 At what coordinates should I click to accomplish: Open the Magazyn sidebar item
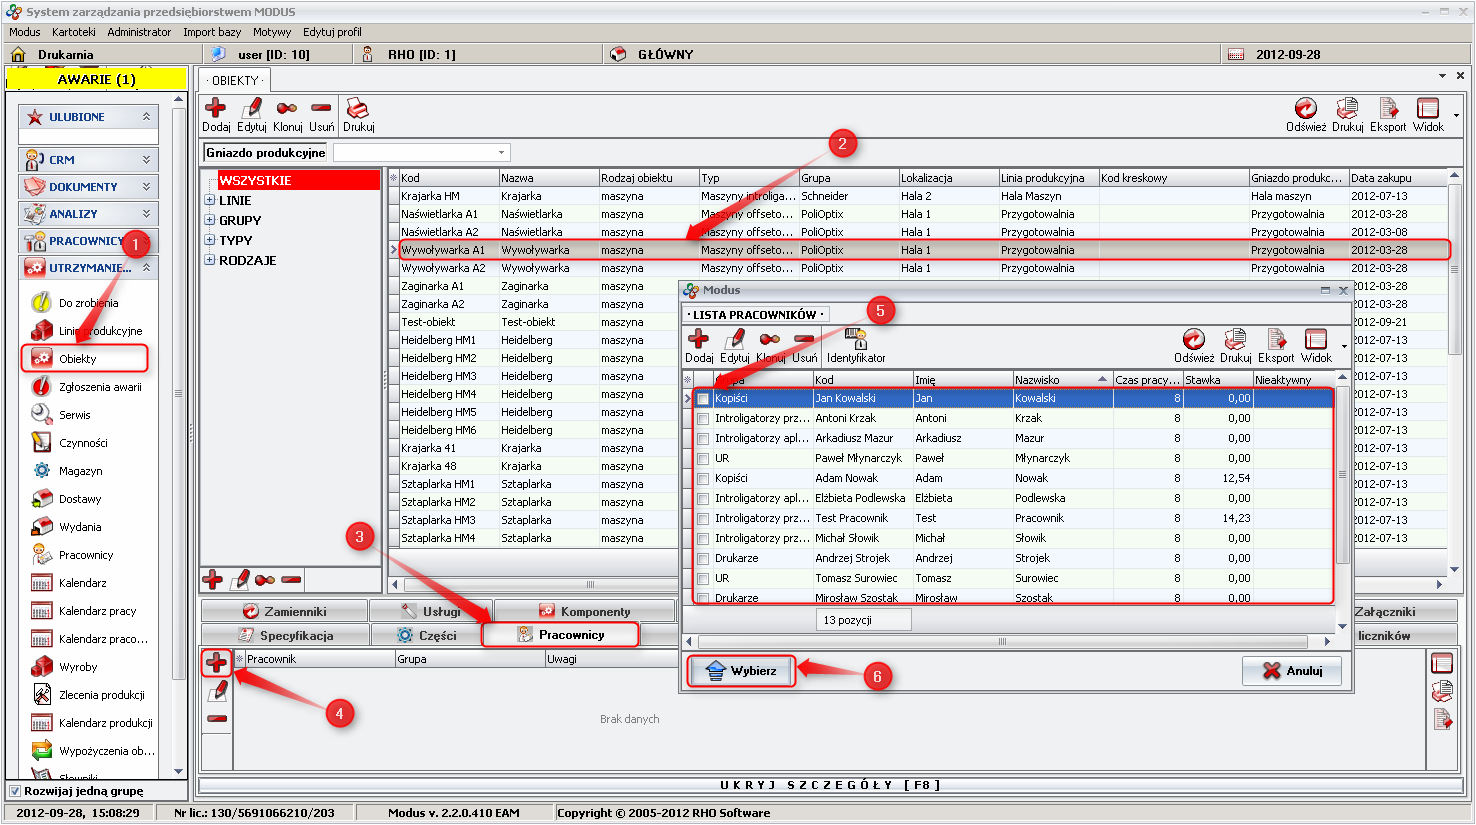coord(80,471)
